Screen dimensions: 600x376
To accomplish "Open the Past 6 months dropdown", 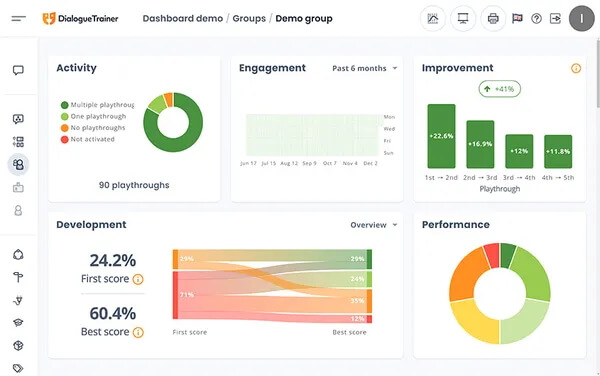I will tap(365, 68).
